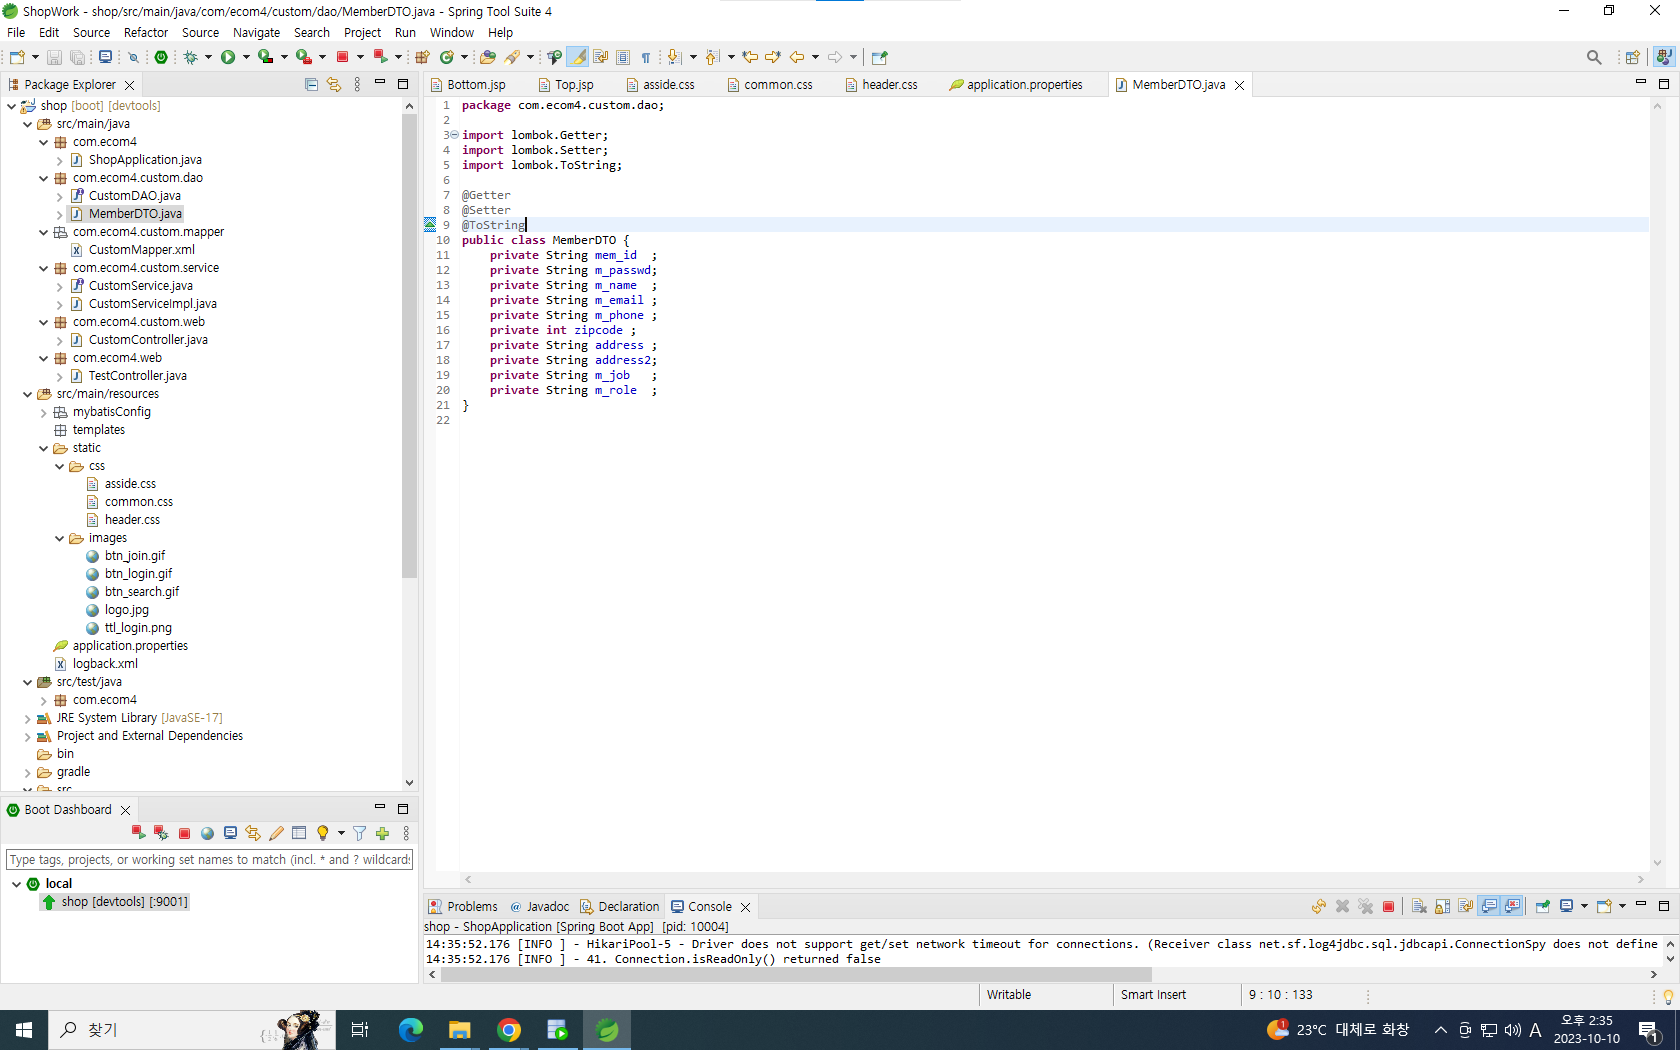Run the application with green play icon
The image size is (1680, 1050).
(228, 57)
